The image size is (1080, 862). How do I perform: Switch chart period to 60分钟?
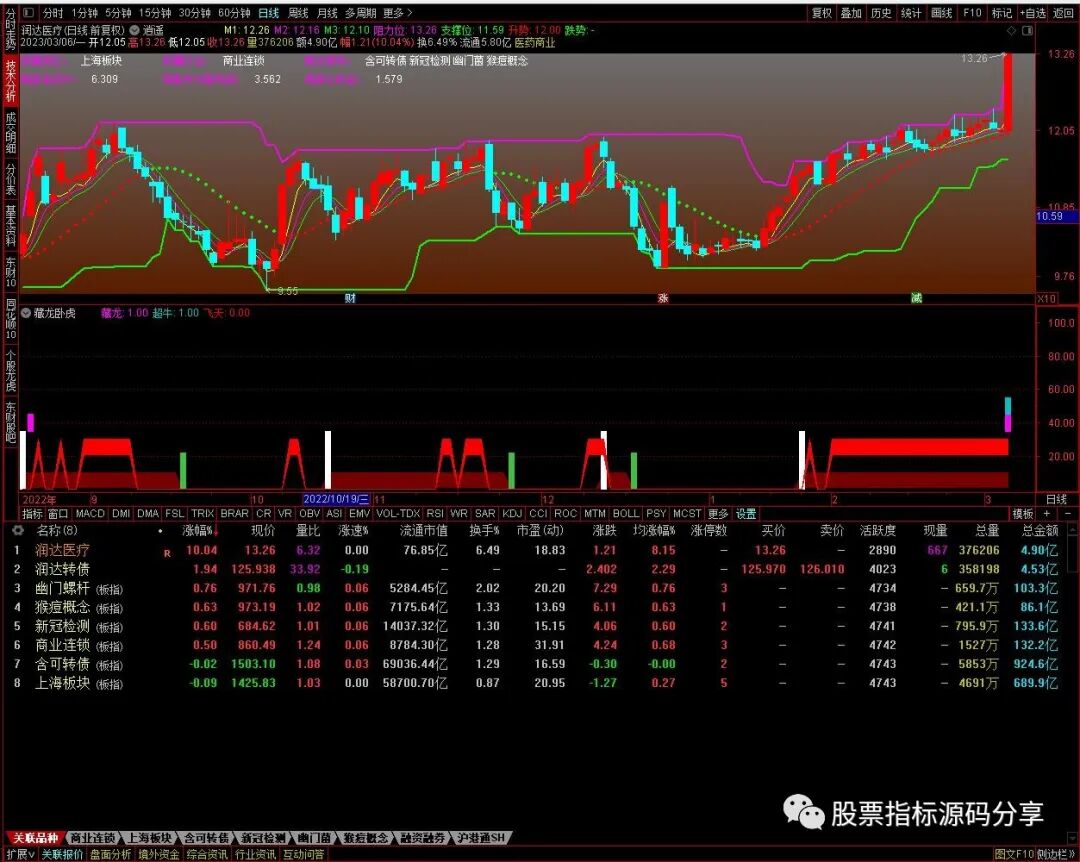234,13
